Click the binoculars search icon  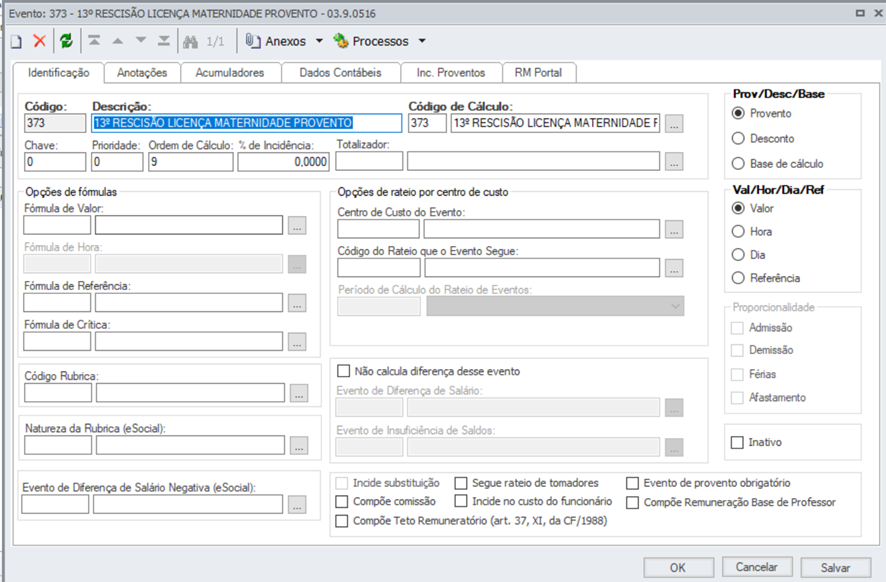(x=190, y=41)
